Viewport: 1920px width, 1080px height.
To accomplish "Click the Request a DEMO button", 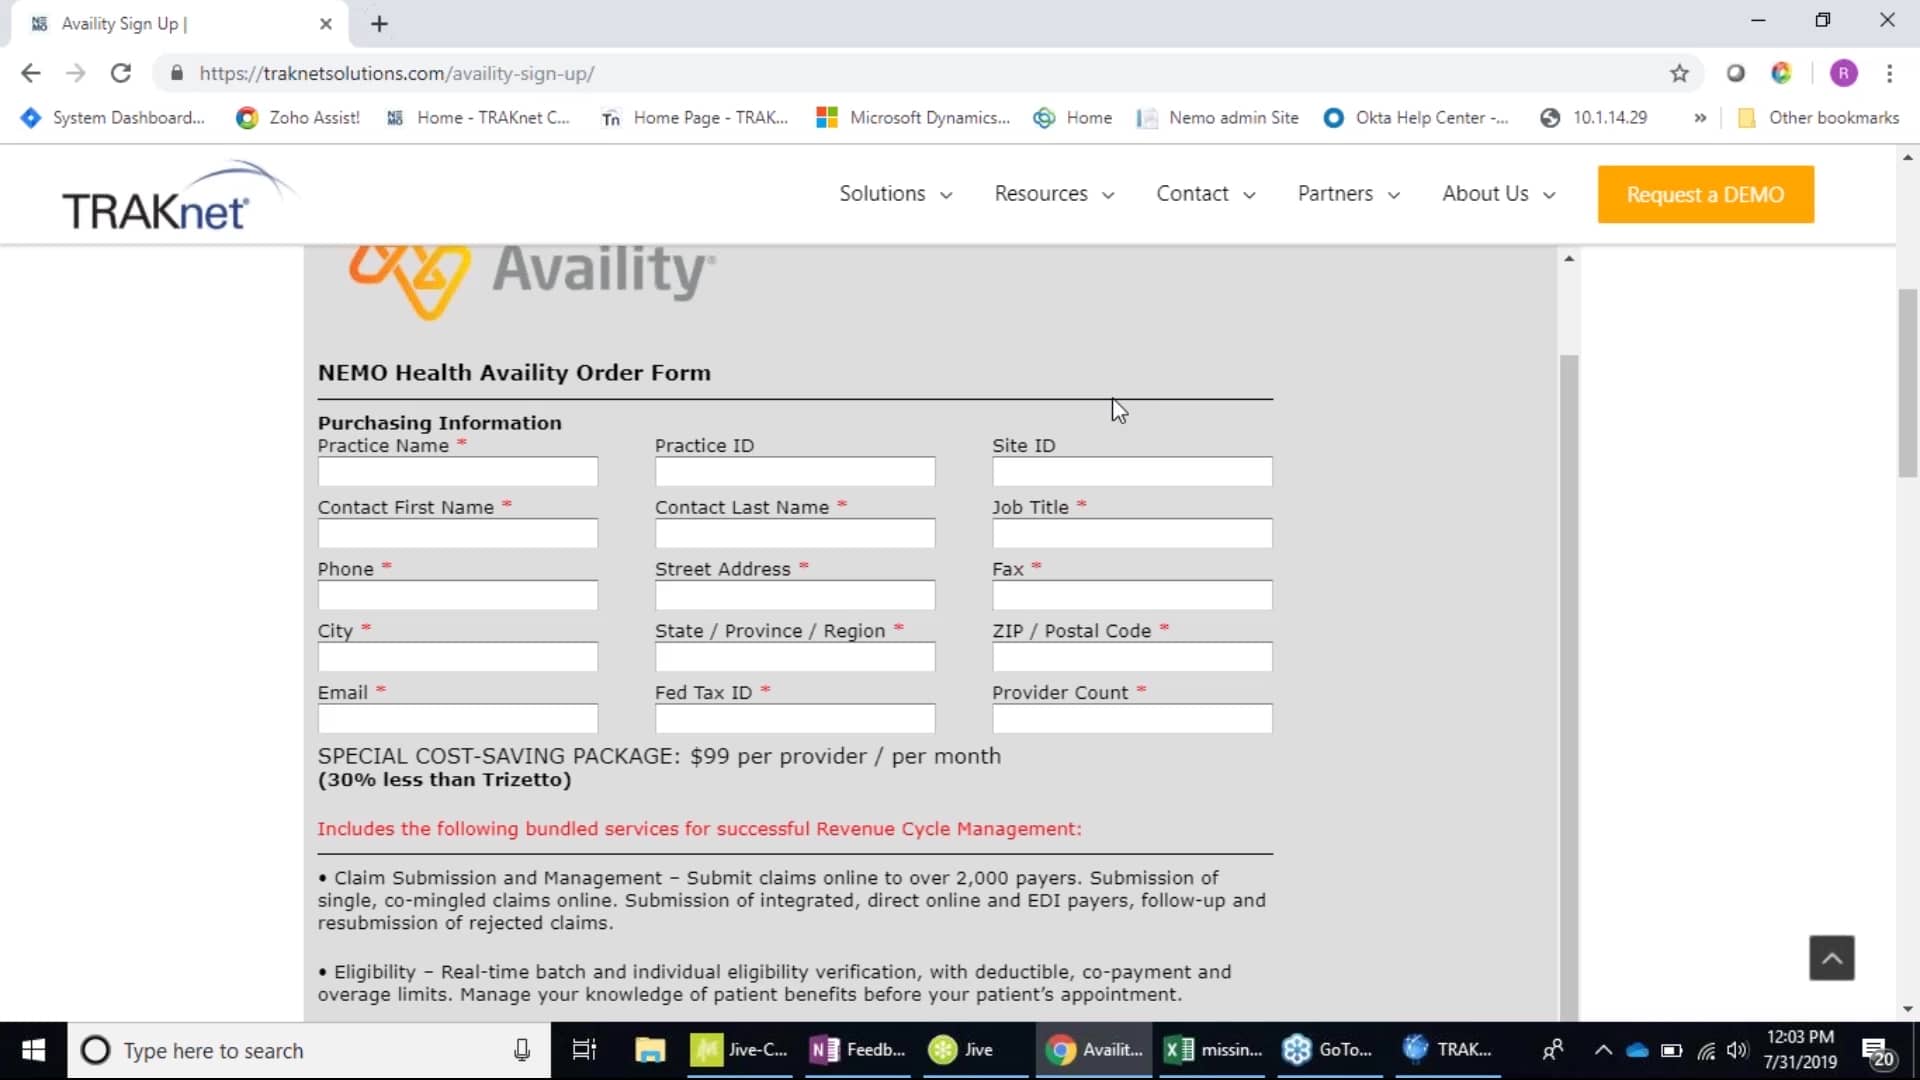I will tap(1705, 195).
